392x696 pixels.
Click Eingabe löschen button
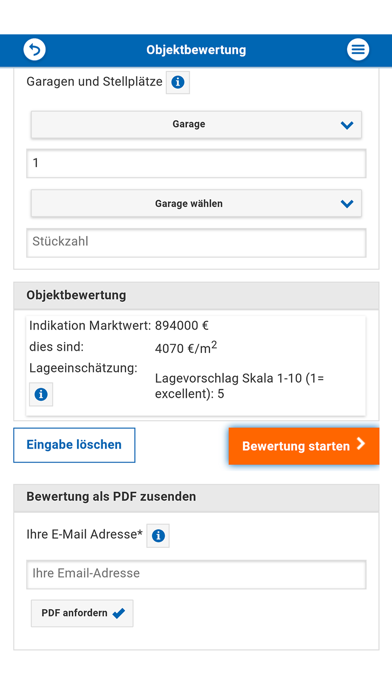(74, 445)
